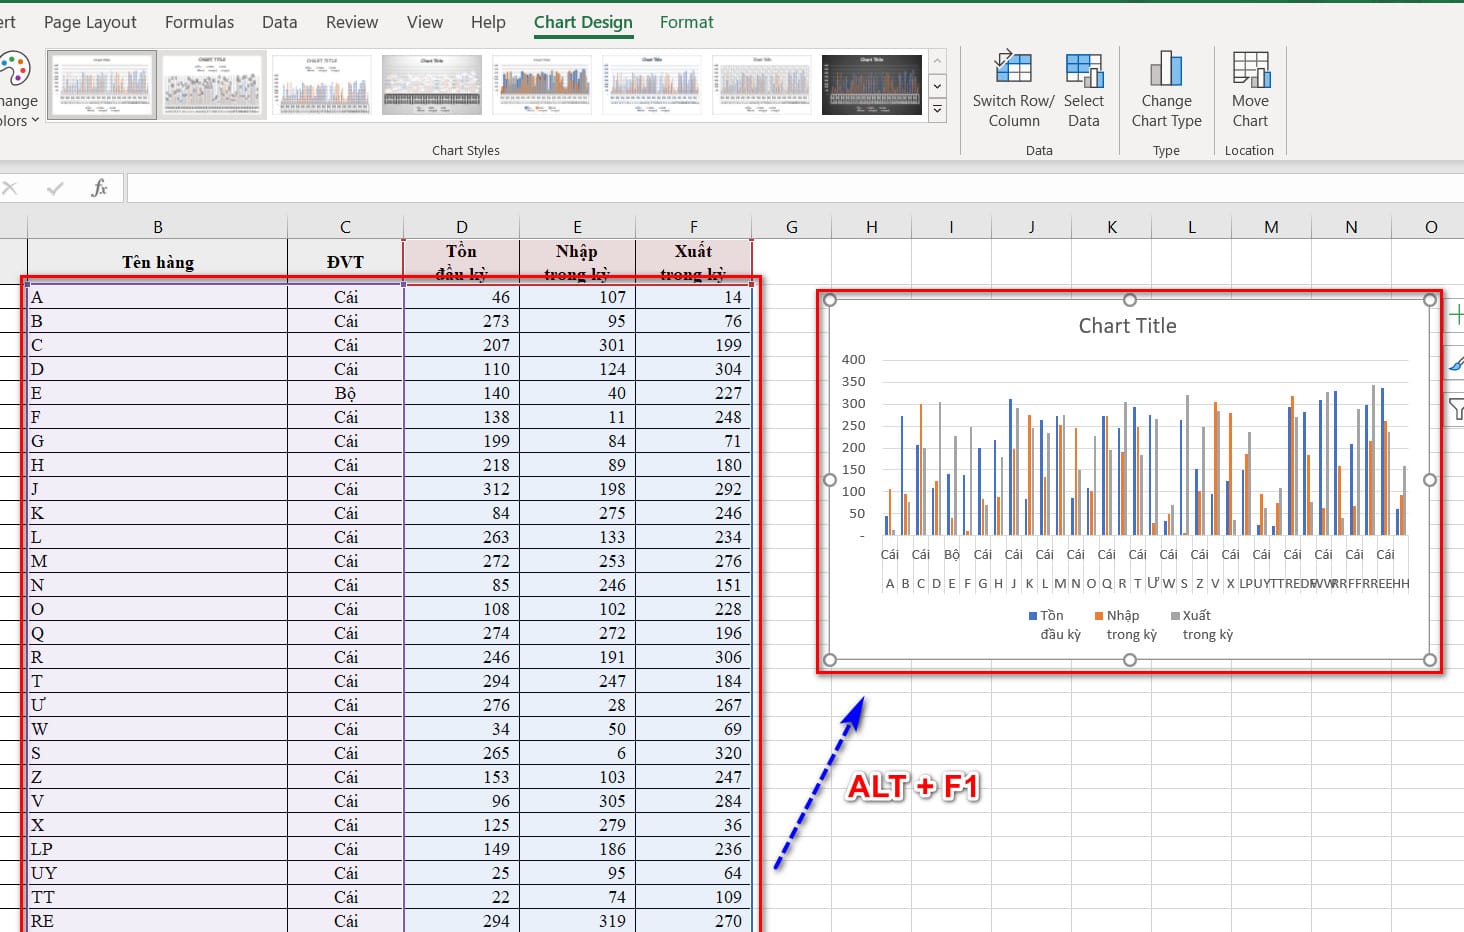
Task: Click the Switch Row/Column icon
Action: point(1013,68)
